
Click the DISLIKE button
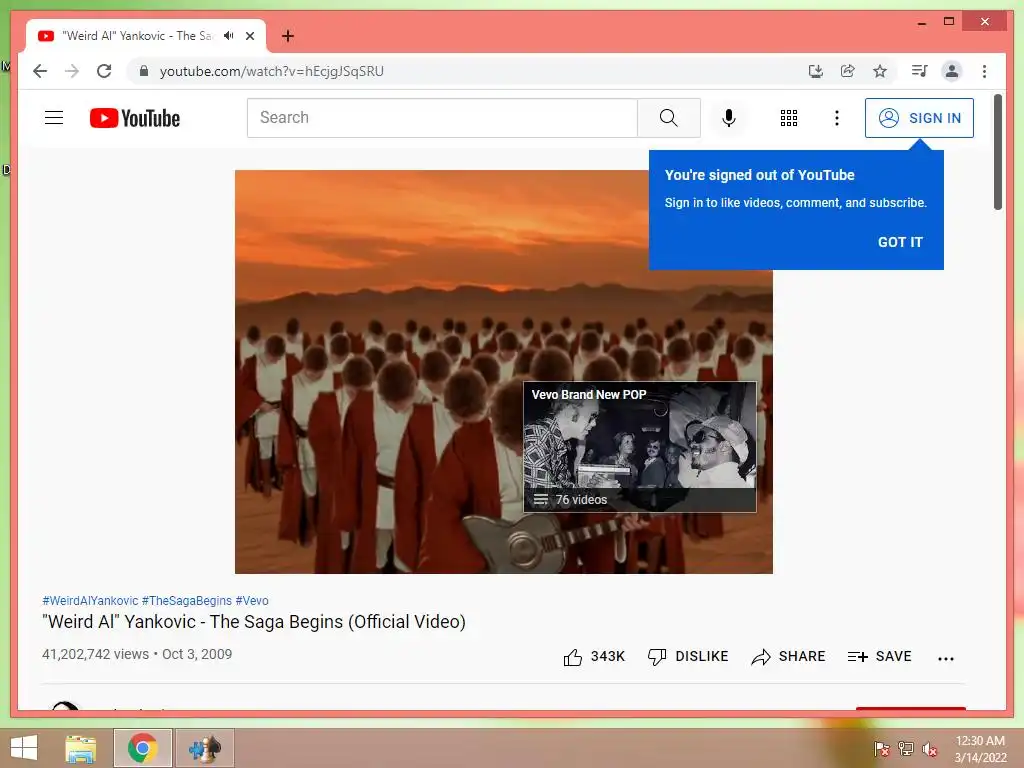point(688,657)
